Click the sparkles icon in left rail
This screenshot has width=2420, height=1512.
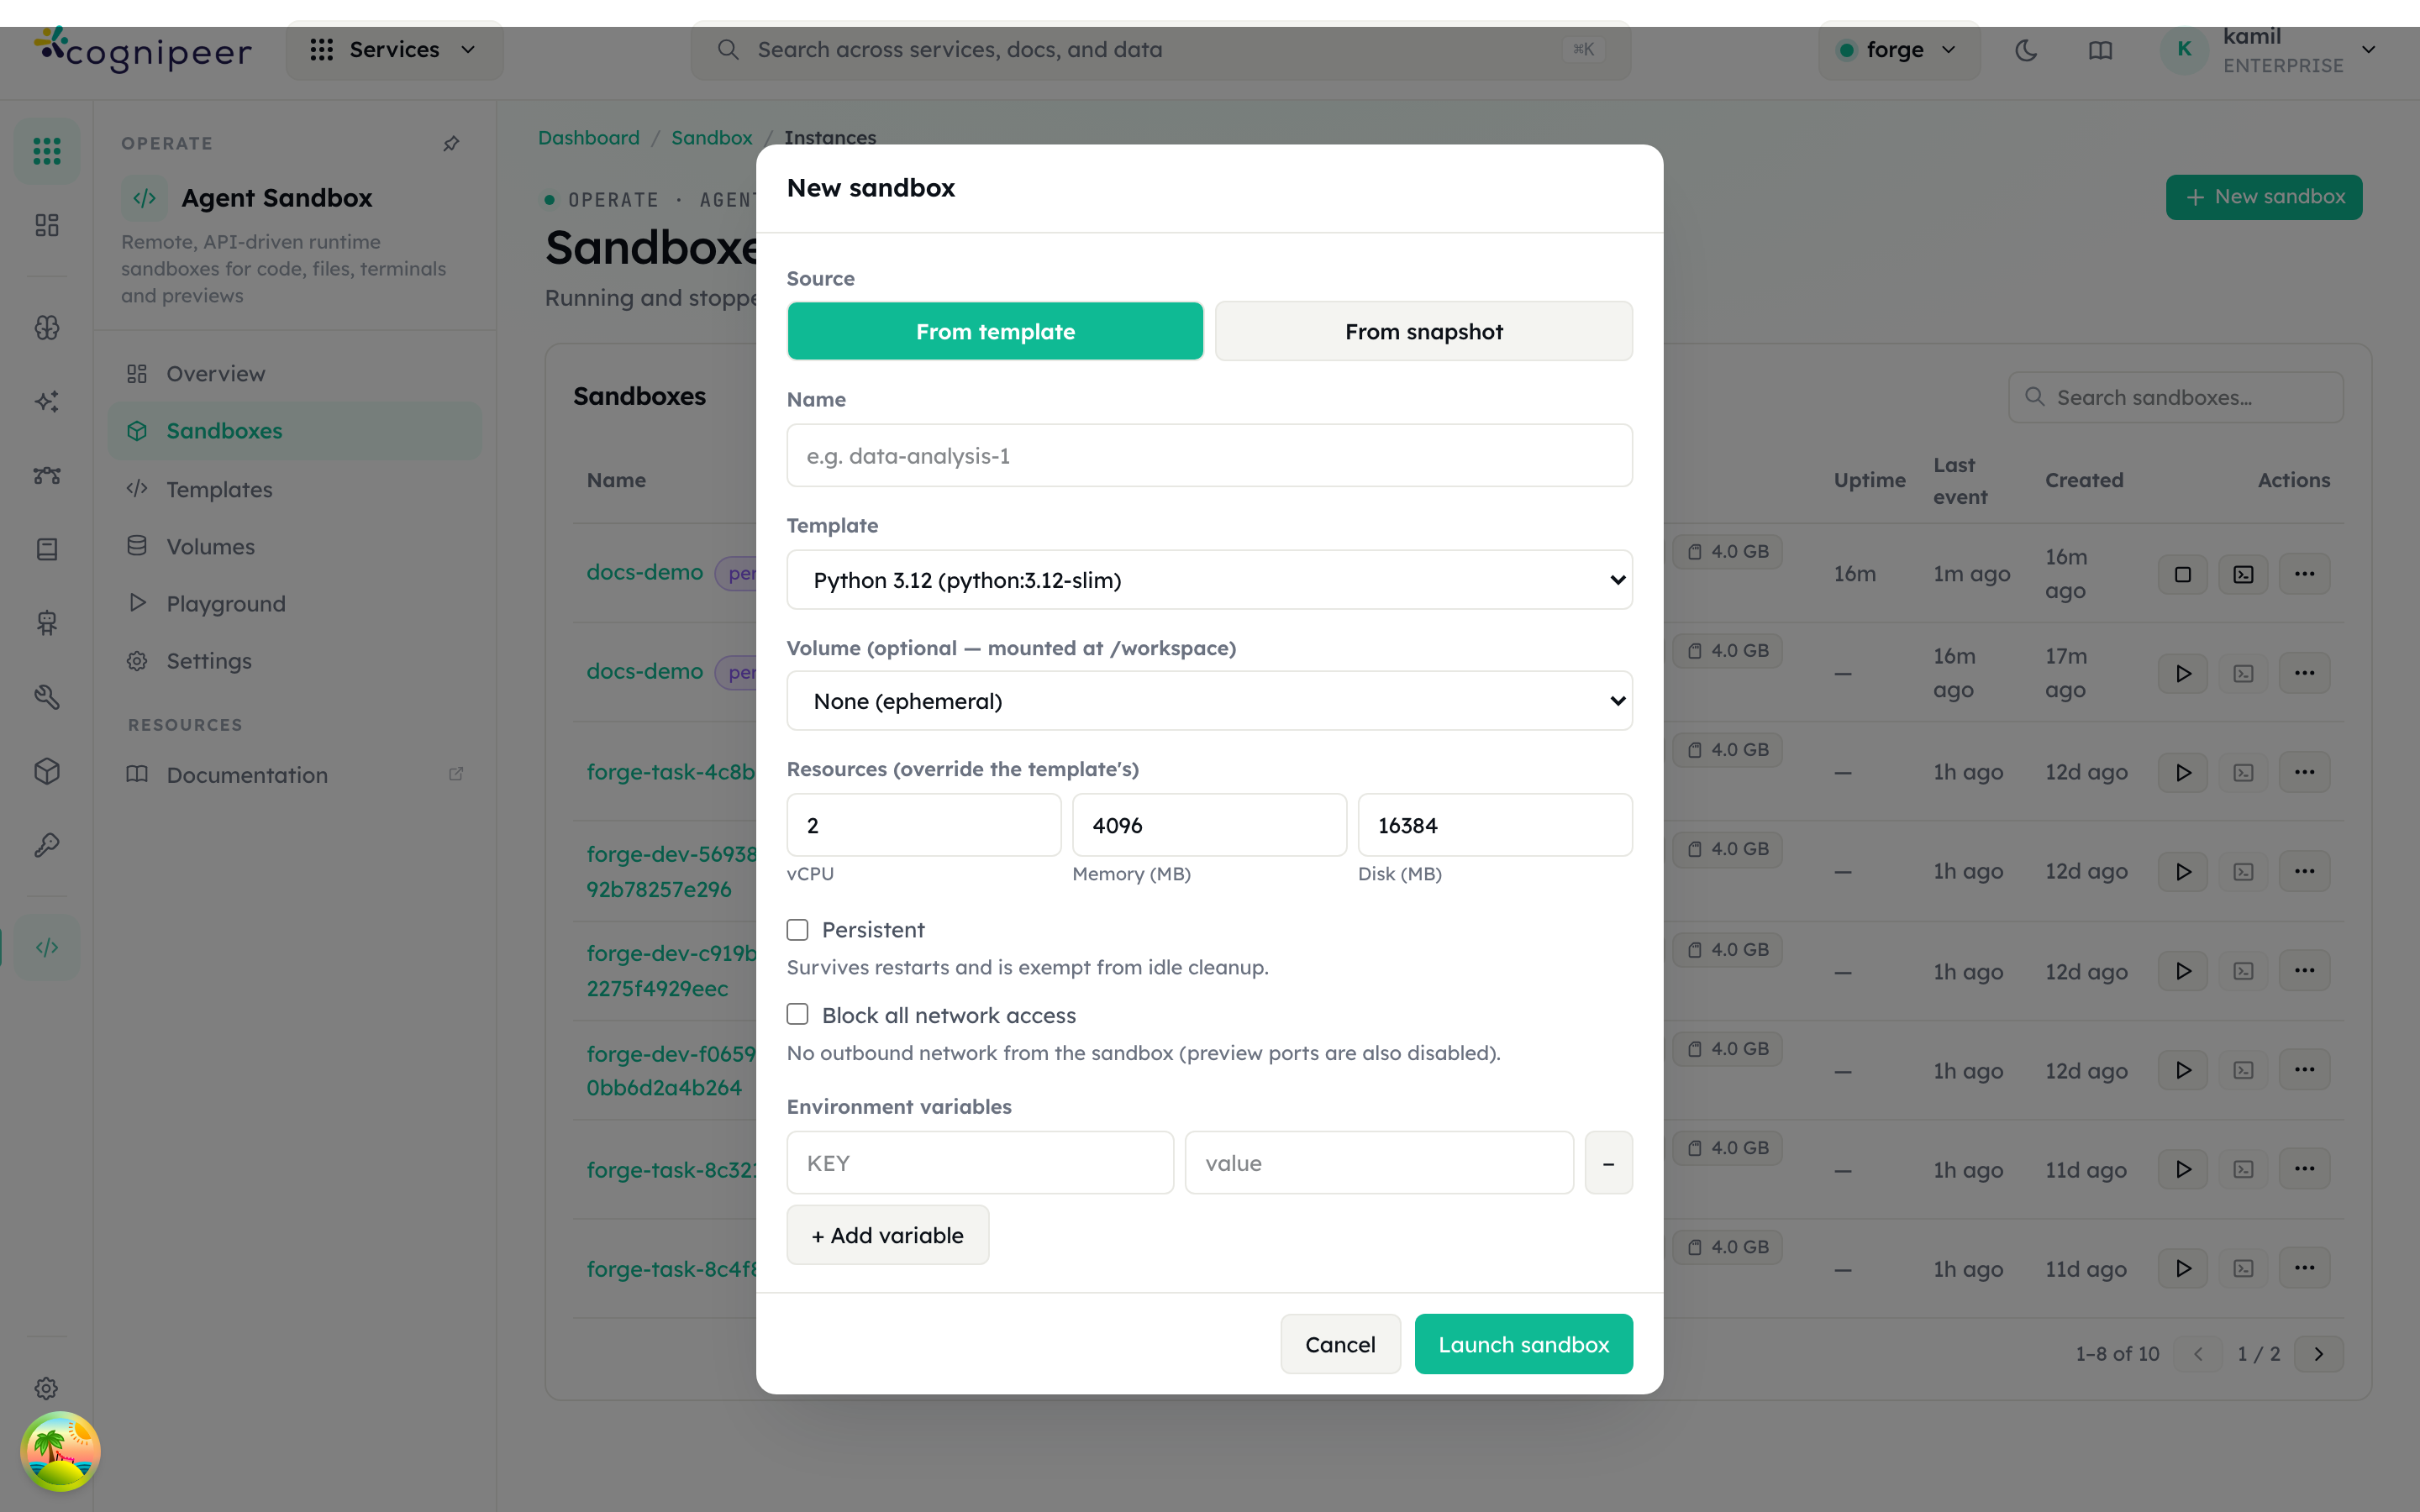tap(47, 402)
